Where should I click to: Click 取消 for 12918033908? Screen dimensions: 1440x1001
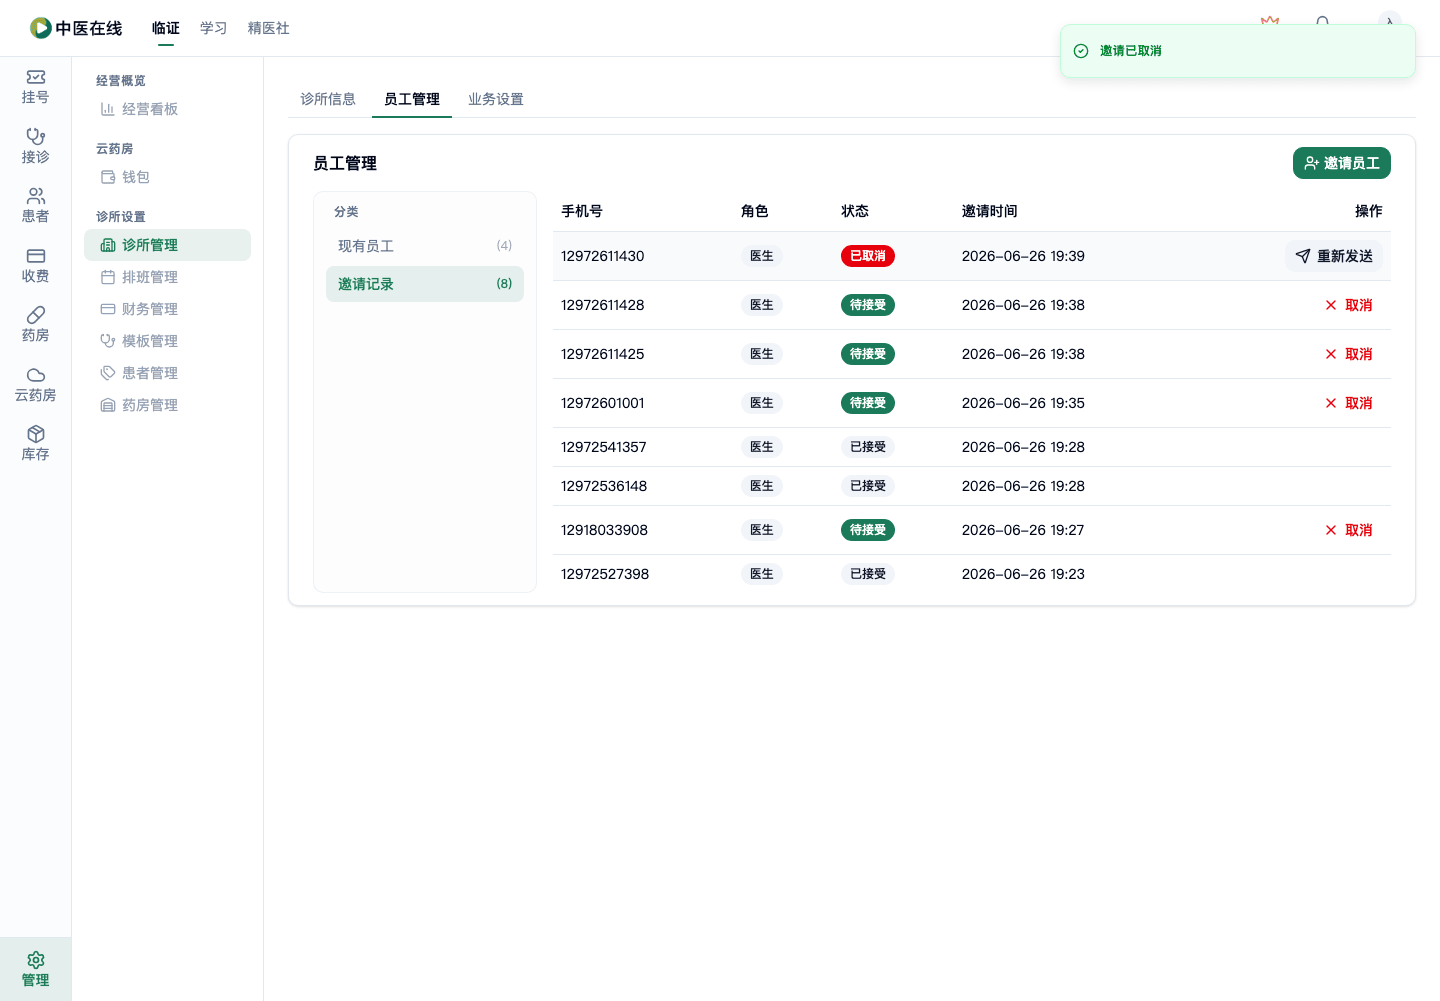point(1349,530)
